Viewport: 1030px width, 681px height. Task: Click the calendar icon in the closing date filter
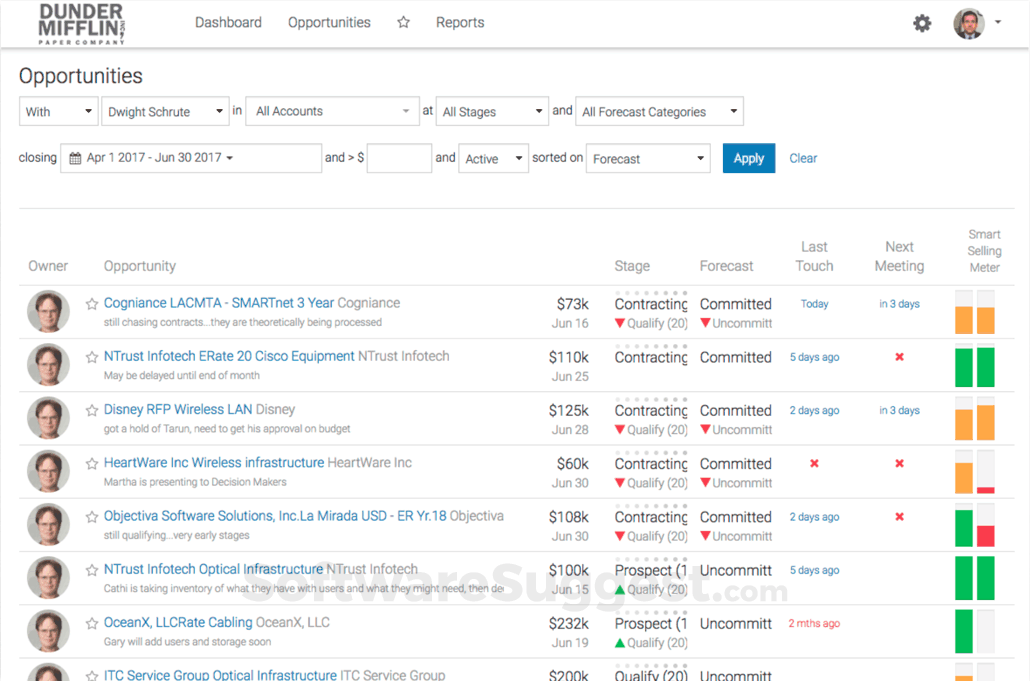point(74,158)
